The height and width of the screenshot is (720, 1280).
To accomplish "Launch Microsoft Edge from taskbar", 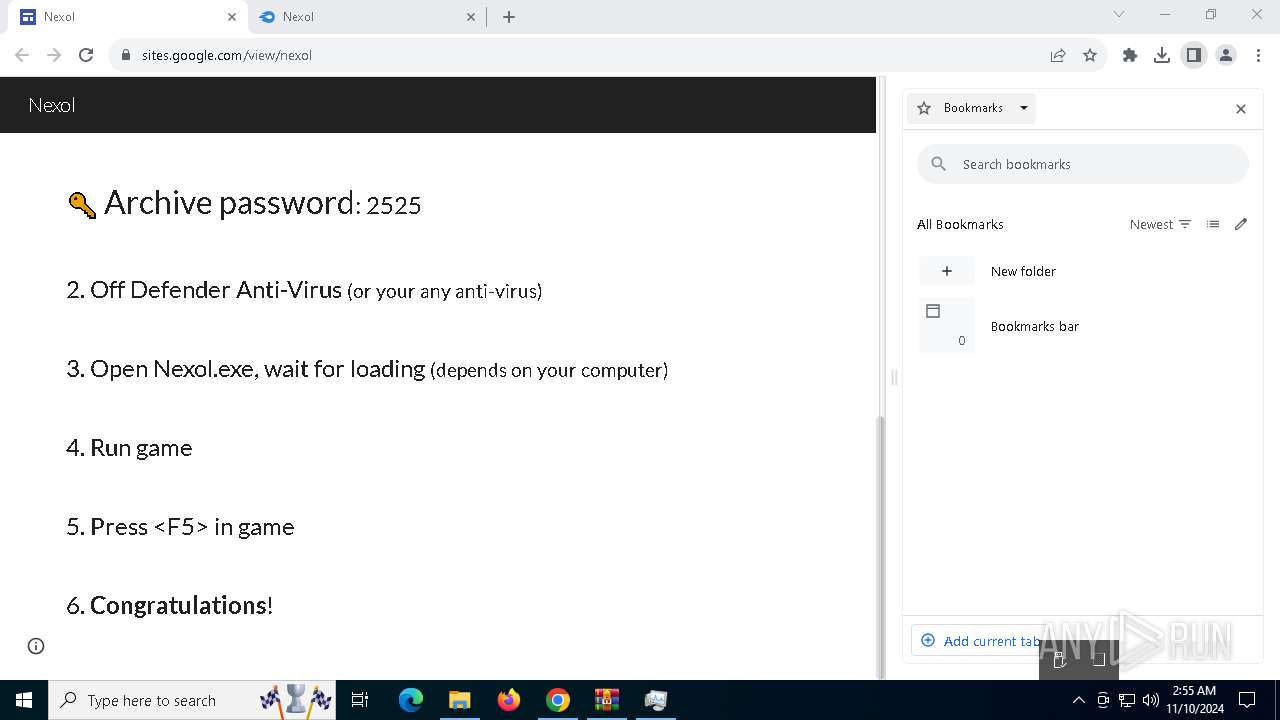I will point(411,700).
